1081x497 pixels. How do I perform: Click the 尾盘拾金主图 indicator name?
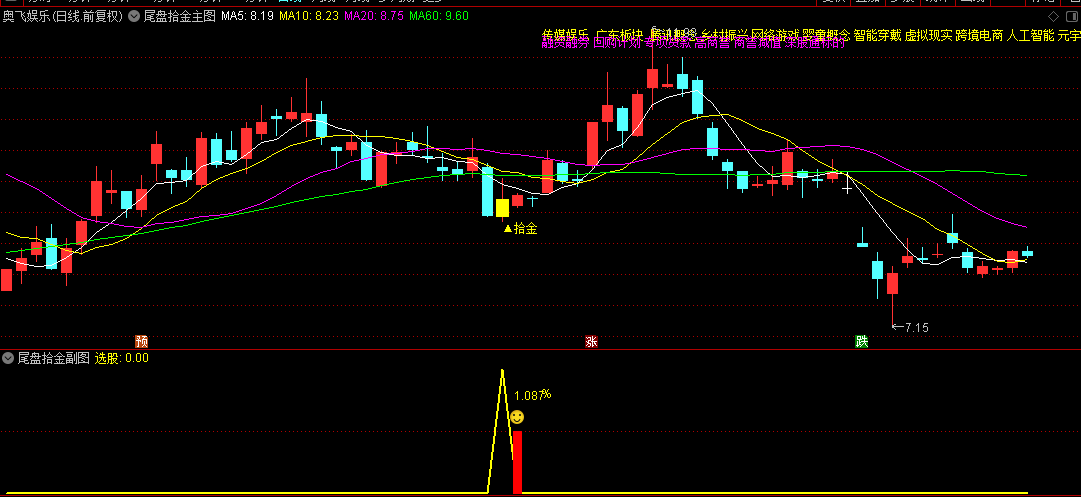tap(179, 16)
